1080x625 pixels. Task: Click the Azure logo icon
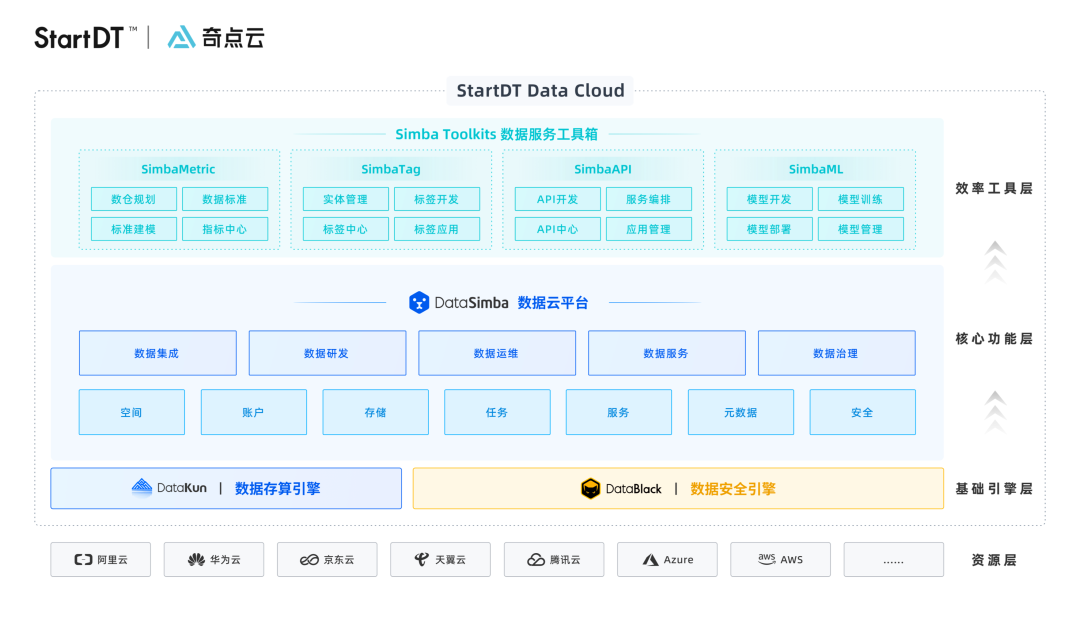point(650,560)
